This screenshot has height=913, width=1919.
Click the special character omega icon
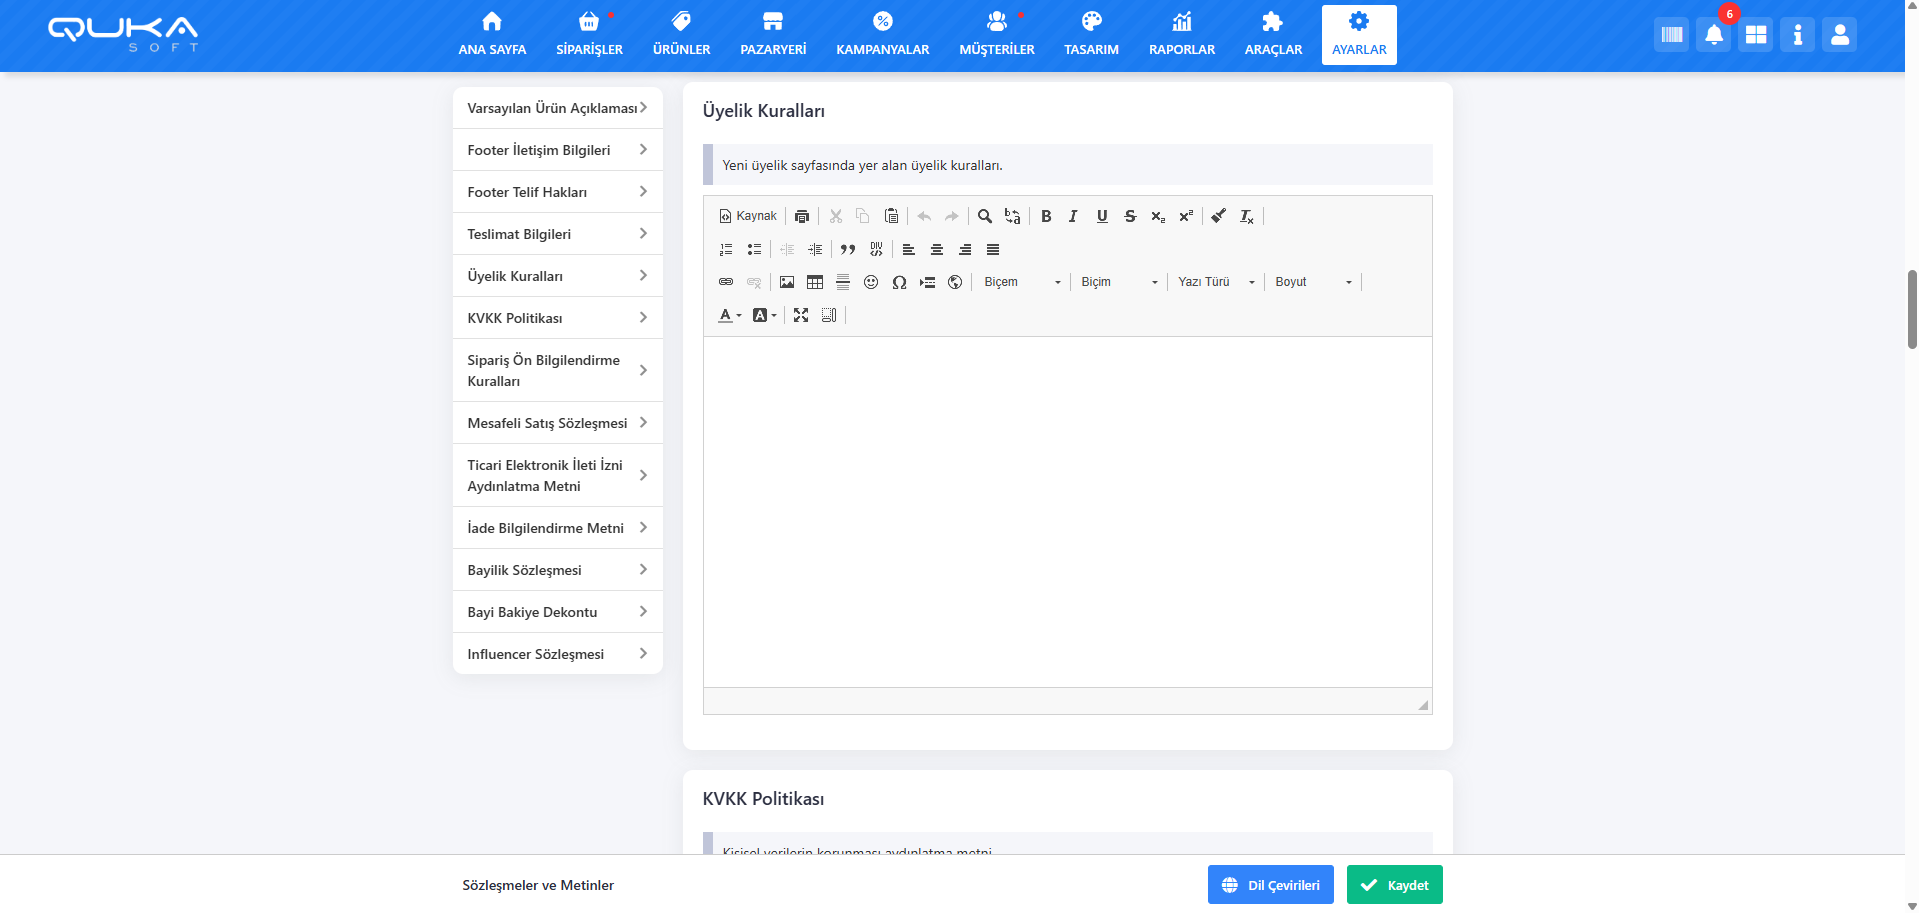pos(899,282)
